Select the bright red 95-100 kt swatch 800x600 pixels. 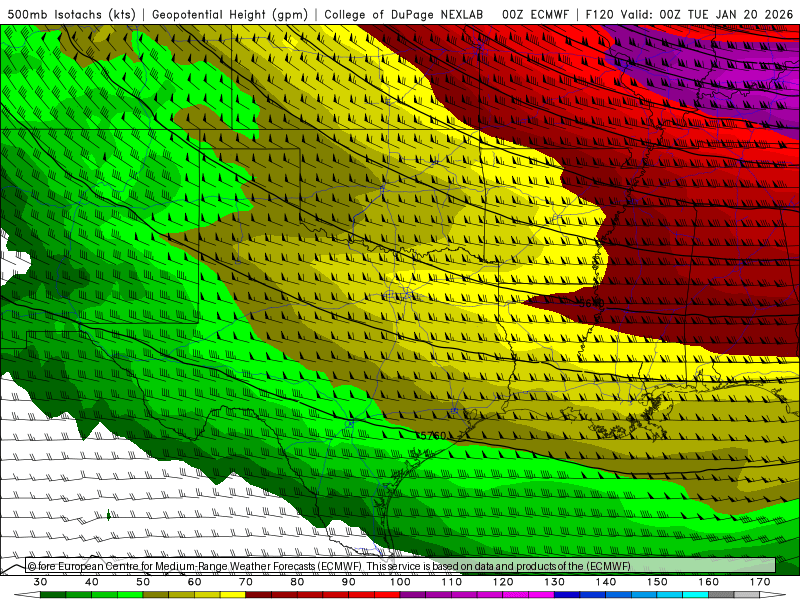coord(387,594)
